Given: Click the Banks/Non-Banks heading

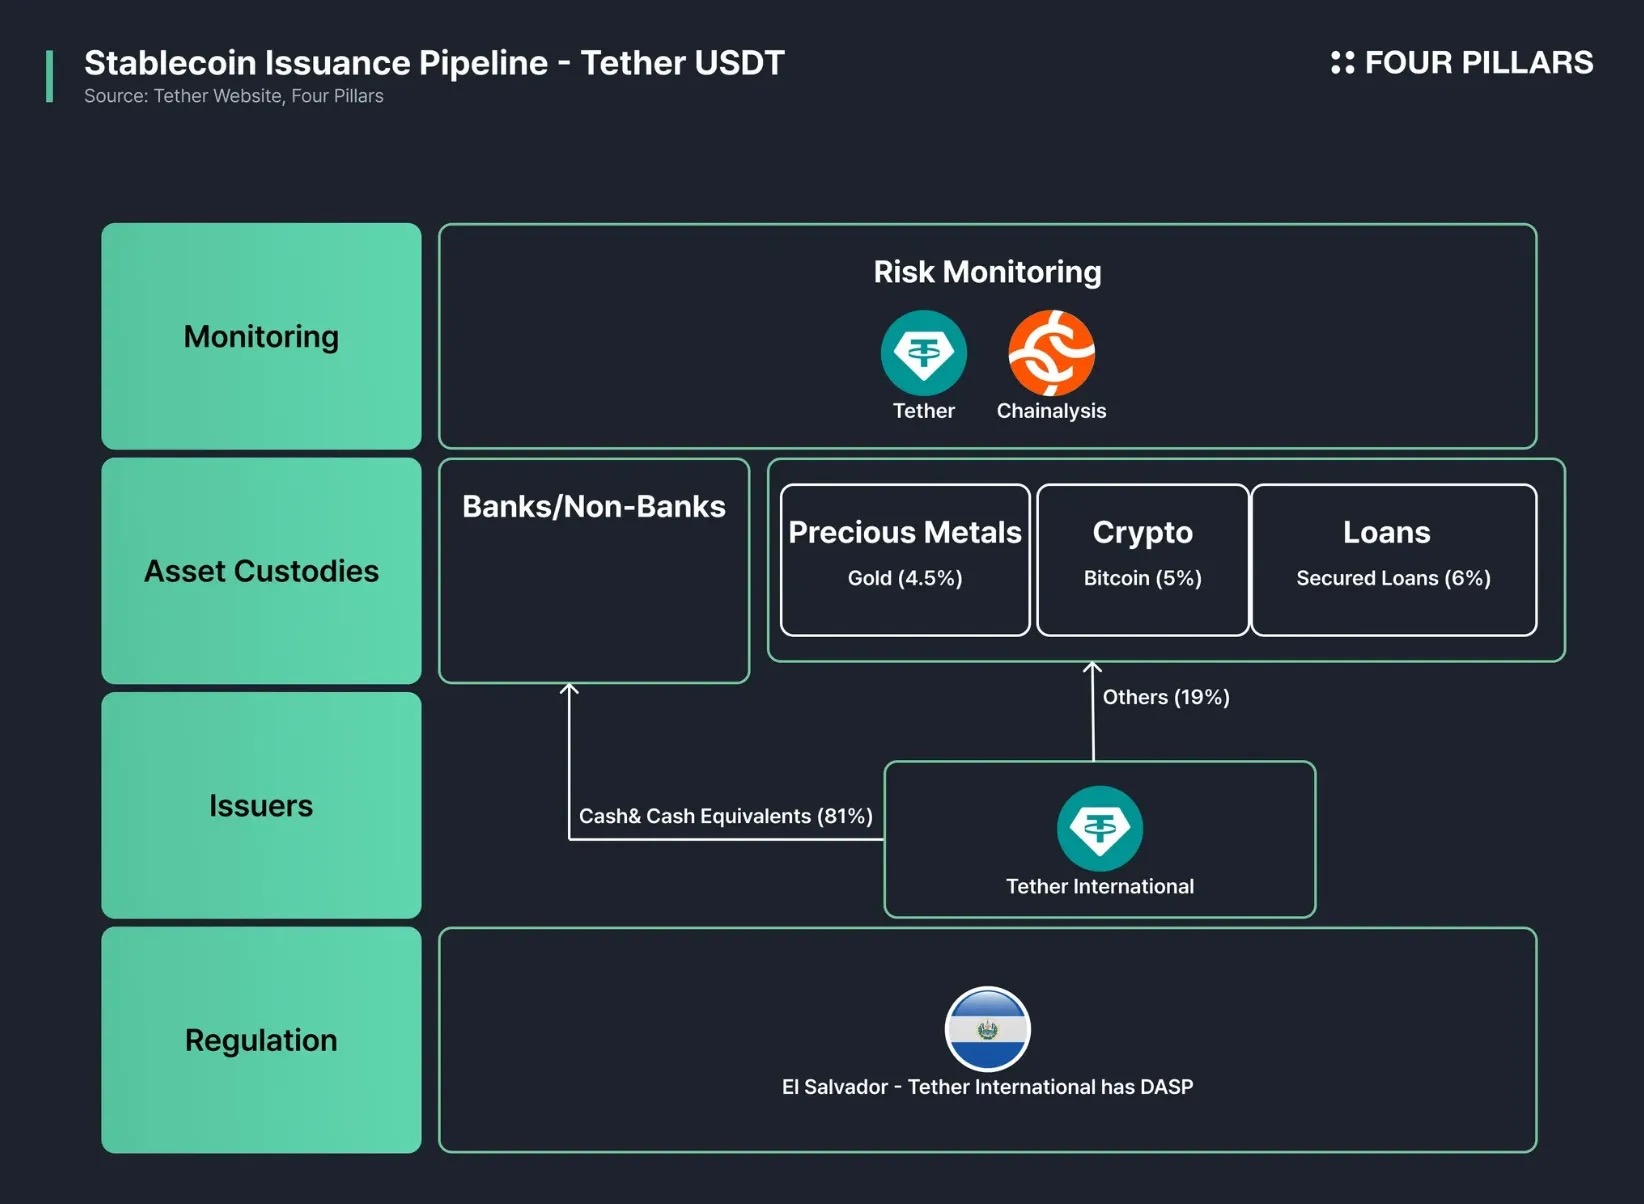Looking at the screenshot, I should pos(594,507).
